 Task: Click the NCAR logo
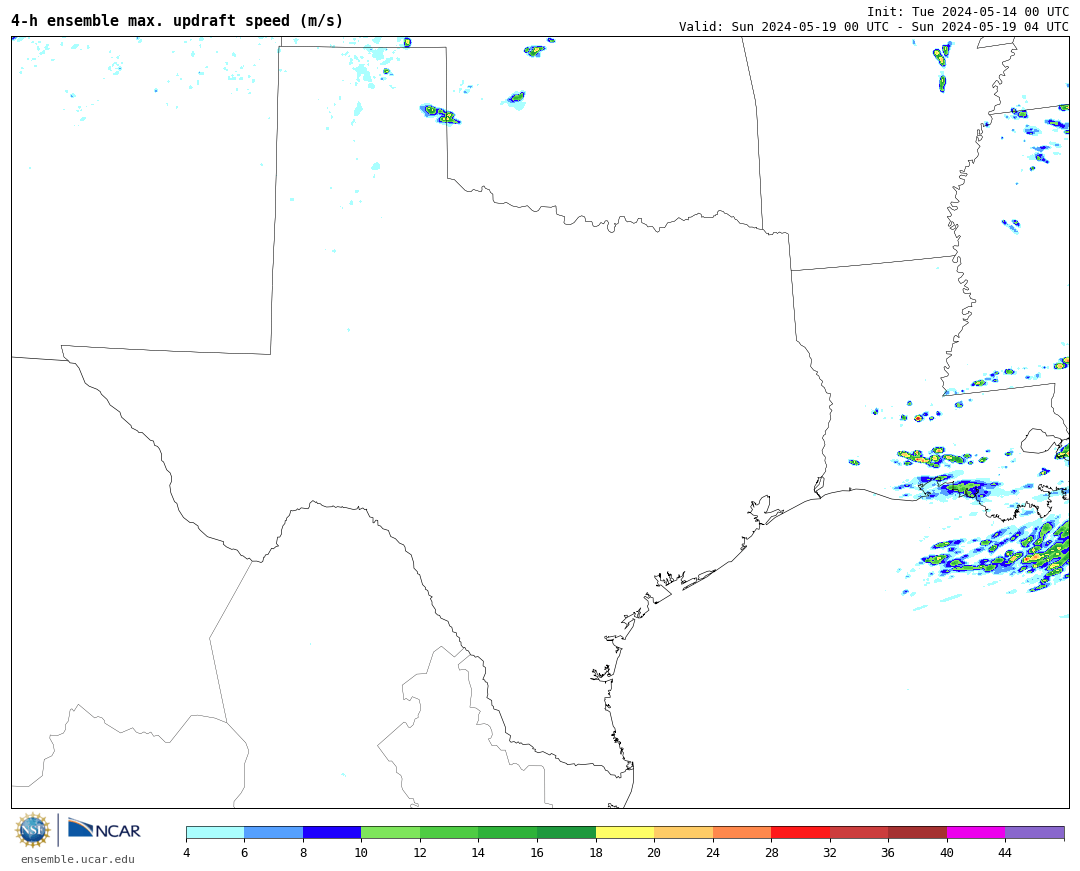(x=105, y=828)
